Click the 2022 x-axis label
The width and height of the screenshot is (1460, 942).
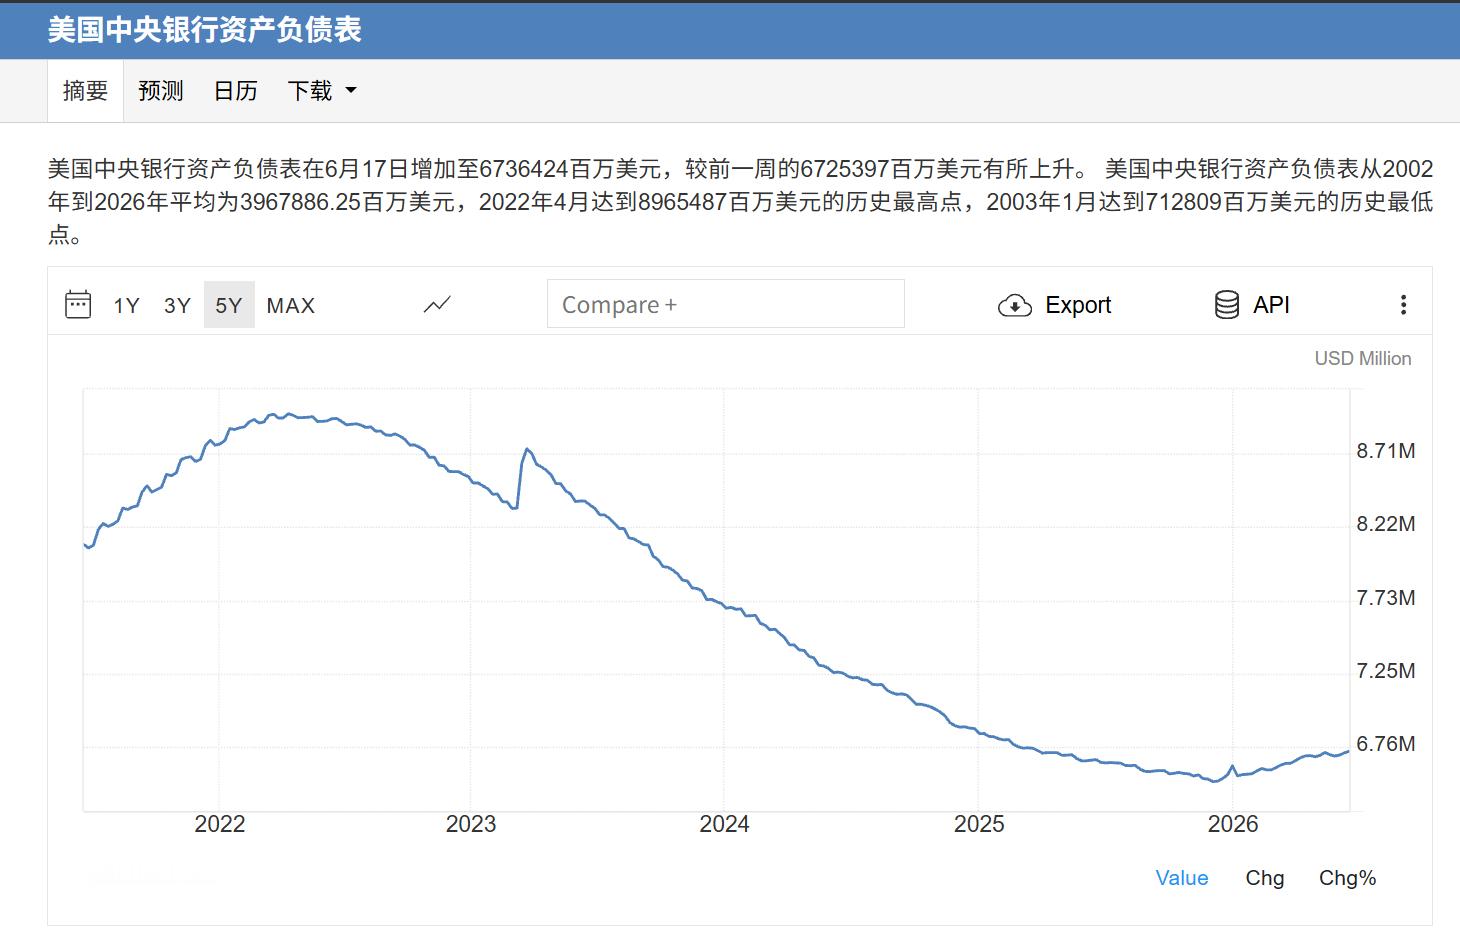point(220,824)
